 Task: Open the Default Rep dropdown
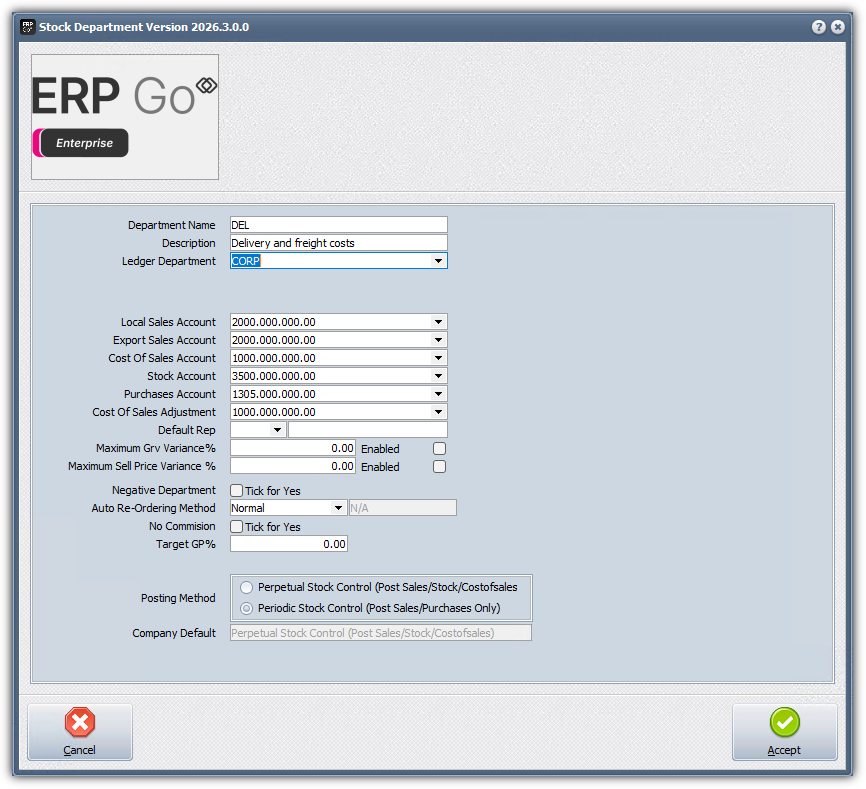coord(277,430)
